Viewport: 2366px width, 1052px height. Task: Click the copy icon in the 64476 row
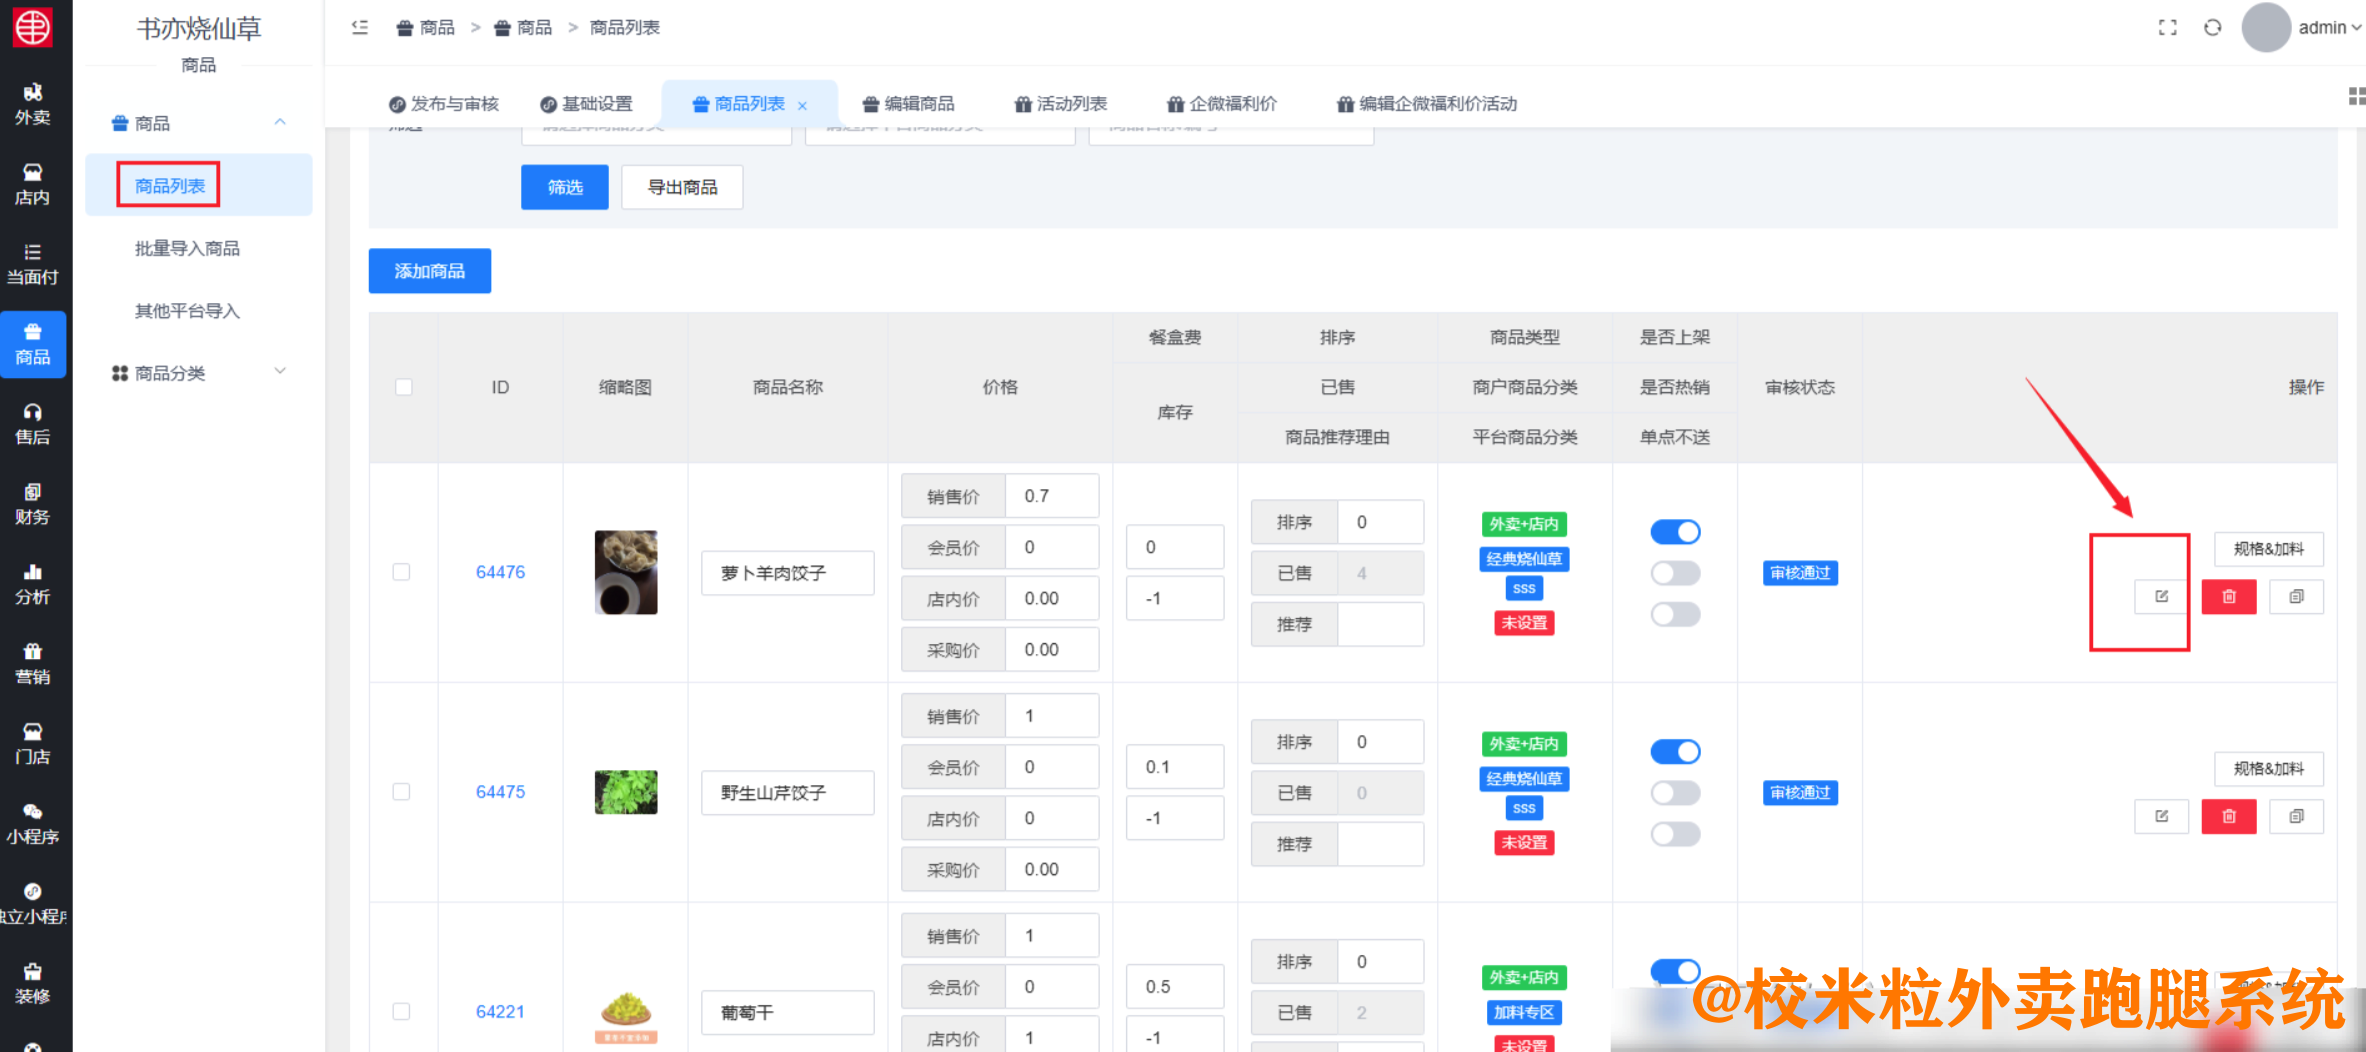pos(2296,596)
